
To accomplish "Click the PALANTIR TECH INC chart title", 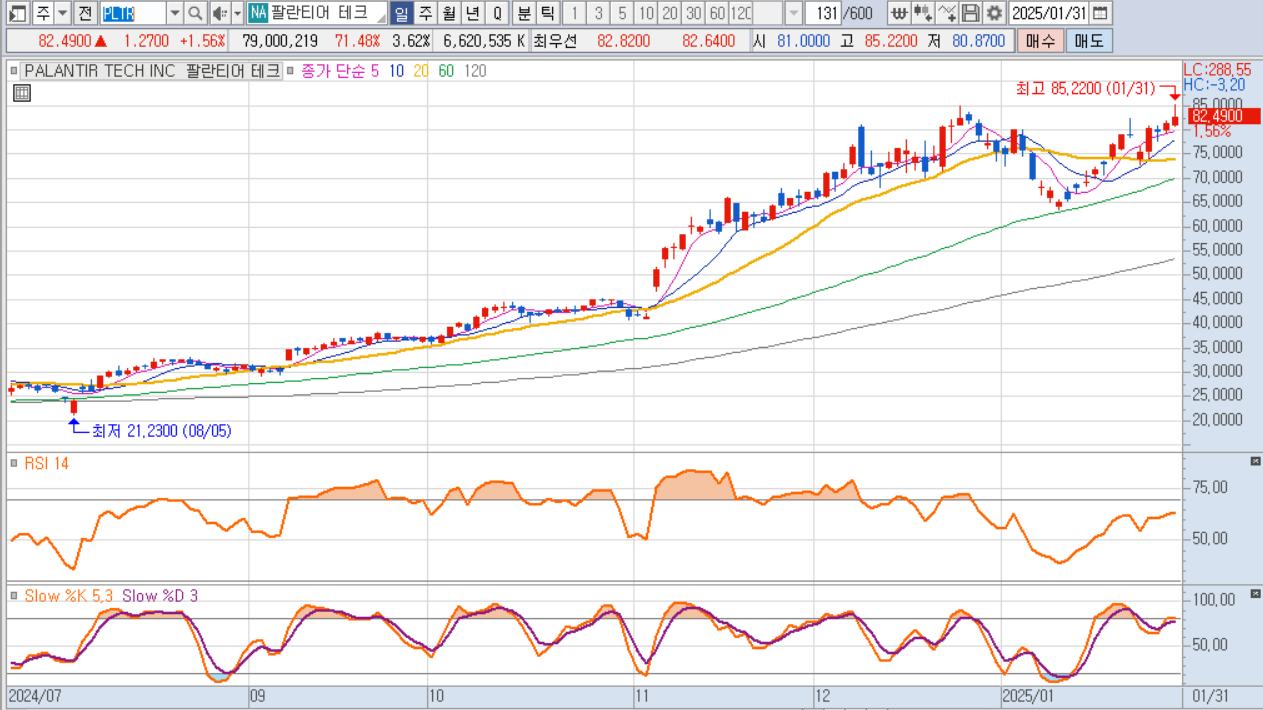I will click(152, 71).
